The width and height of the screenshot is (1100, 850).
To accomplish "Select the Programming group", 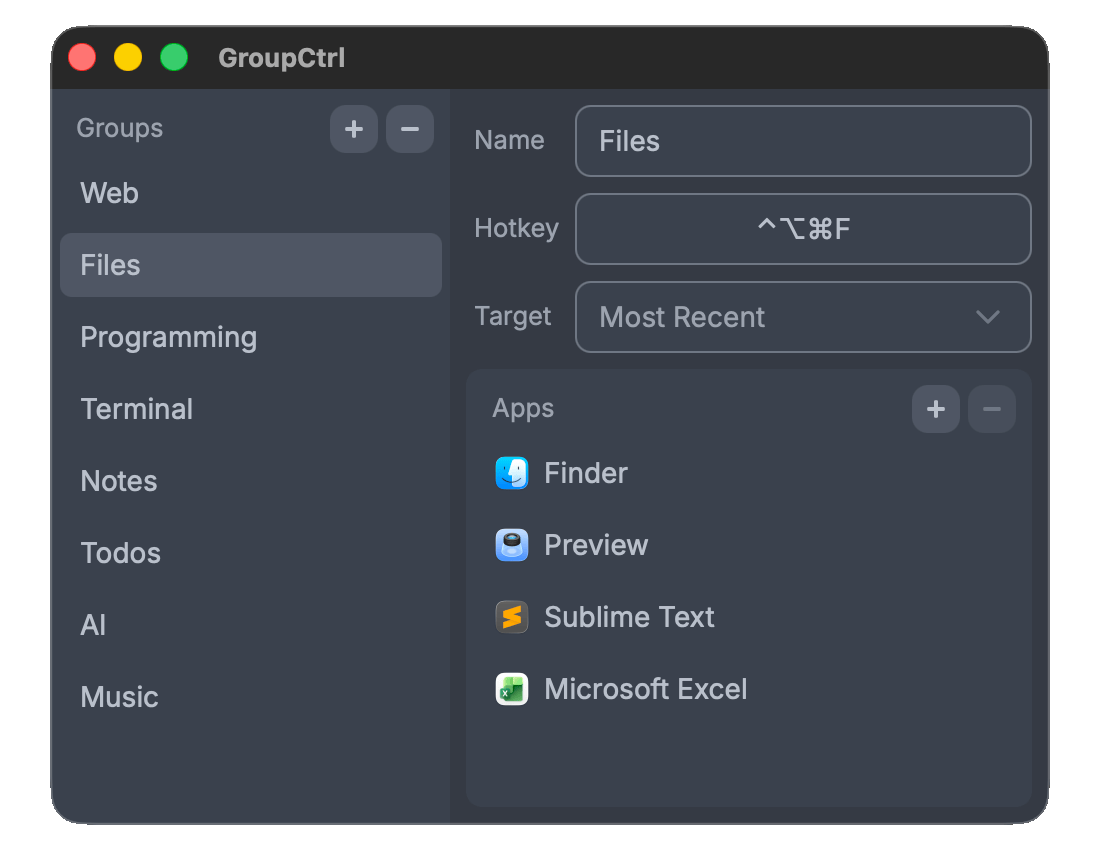I will [168, 337].
